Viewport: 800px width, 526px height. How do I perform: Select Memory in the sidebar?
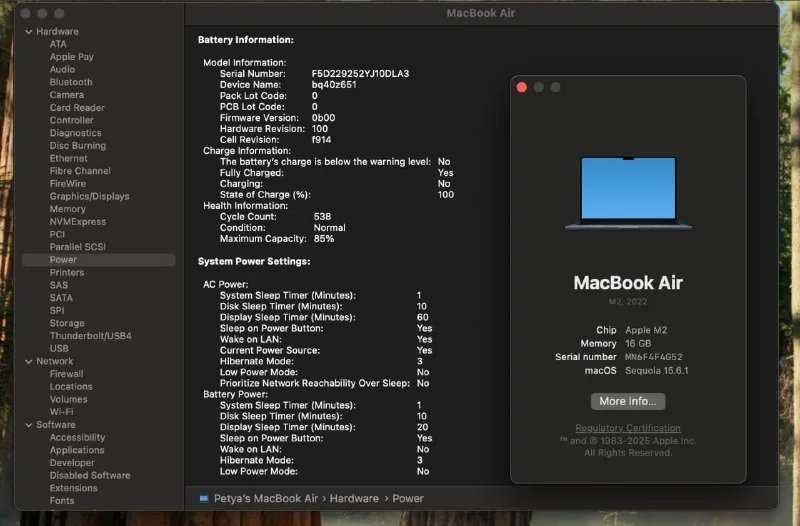[67, 209]
